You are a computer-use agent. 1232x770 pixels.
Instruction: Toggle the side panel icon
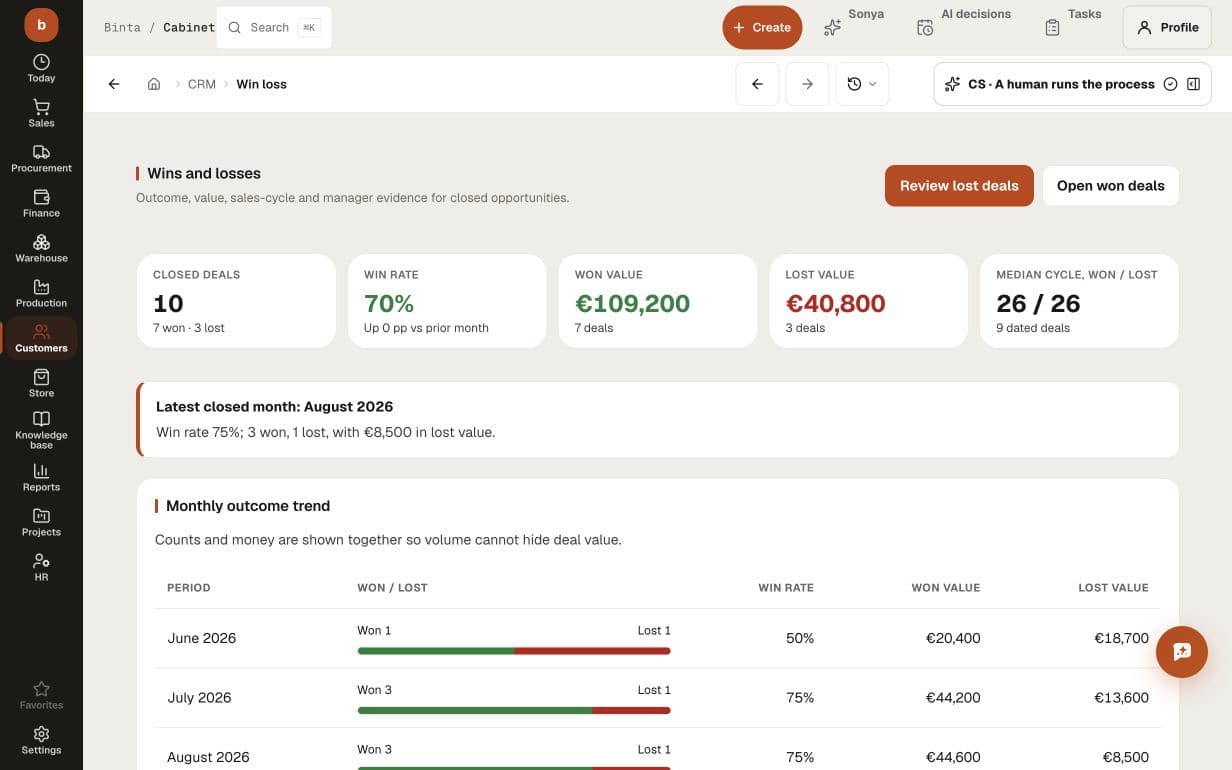(x=1193, y=84)
